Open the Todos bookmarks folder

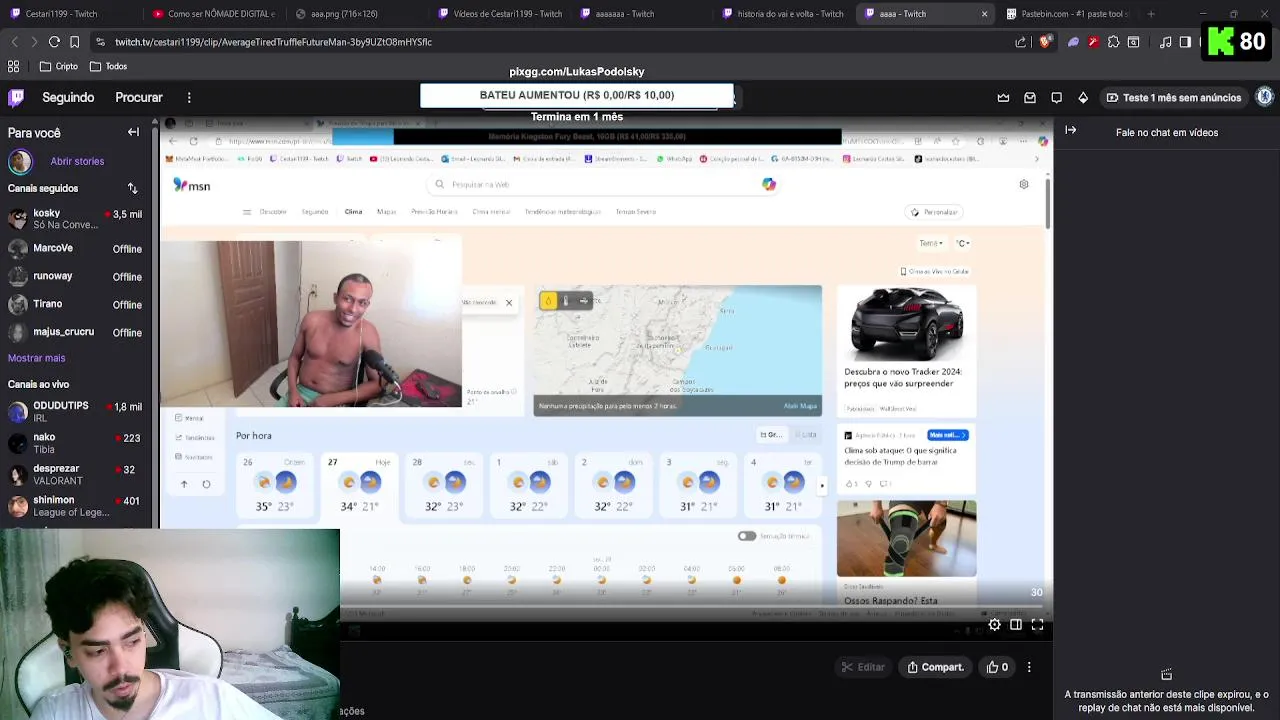[108, 66]
